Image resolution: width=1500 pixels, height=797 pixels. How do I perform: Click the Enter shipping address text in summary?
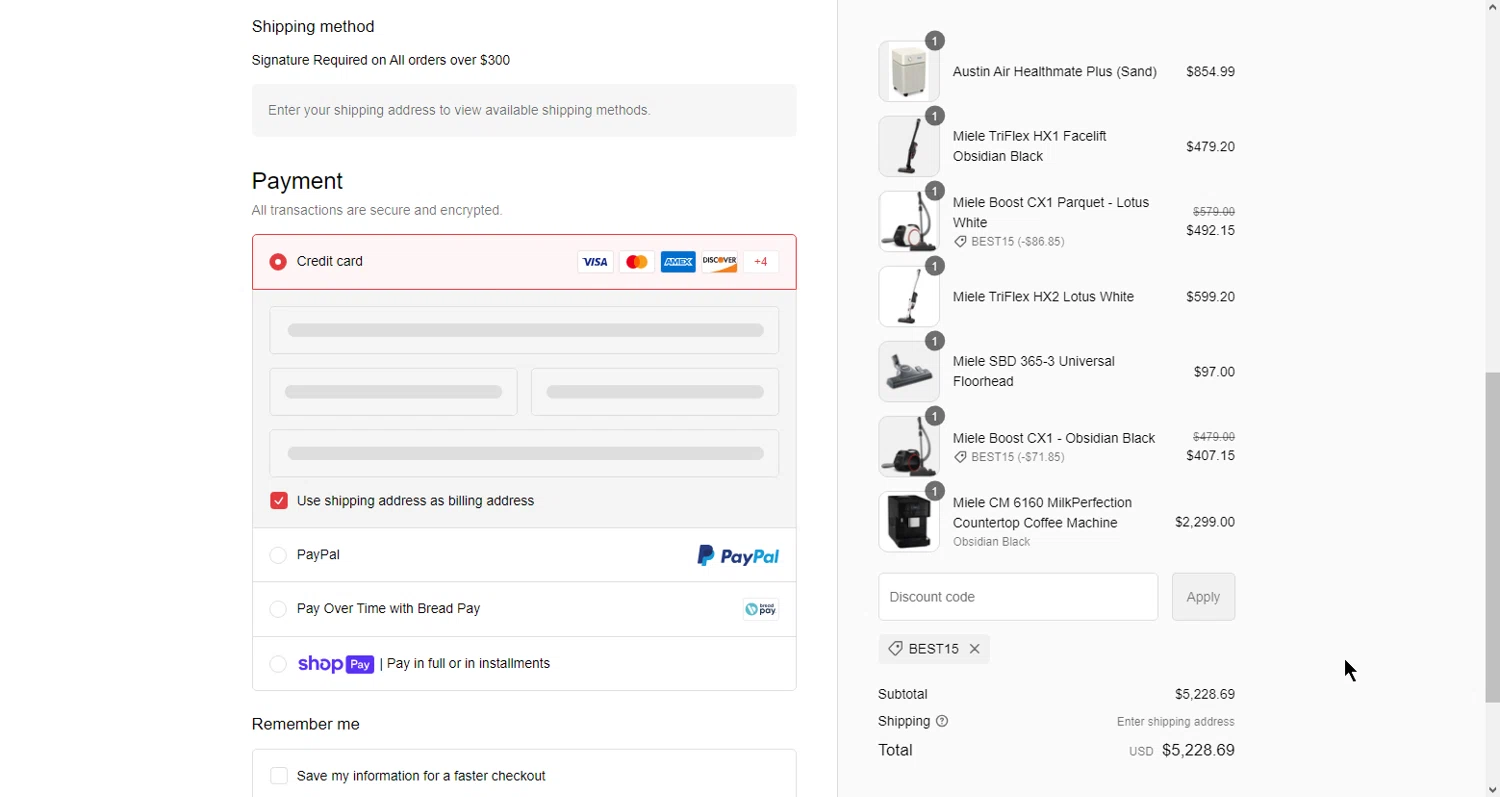pos(1176,722)
